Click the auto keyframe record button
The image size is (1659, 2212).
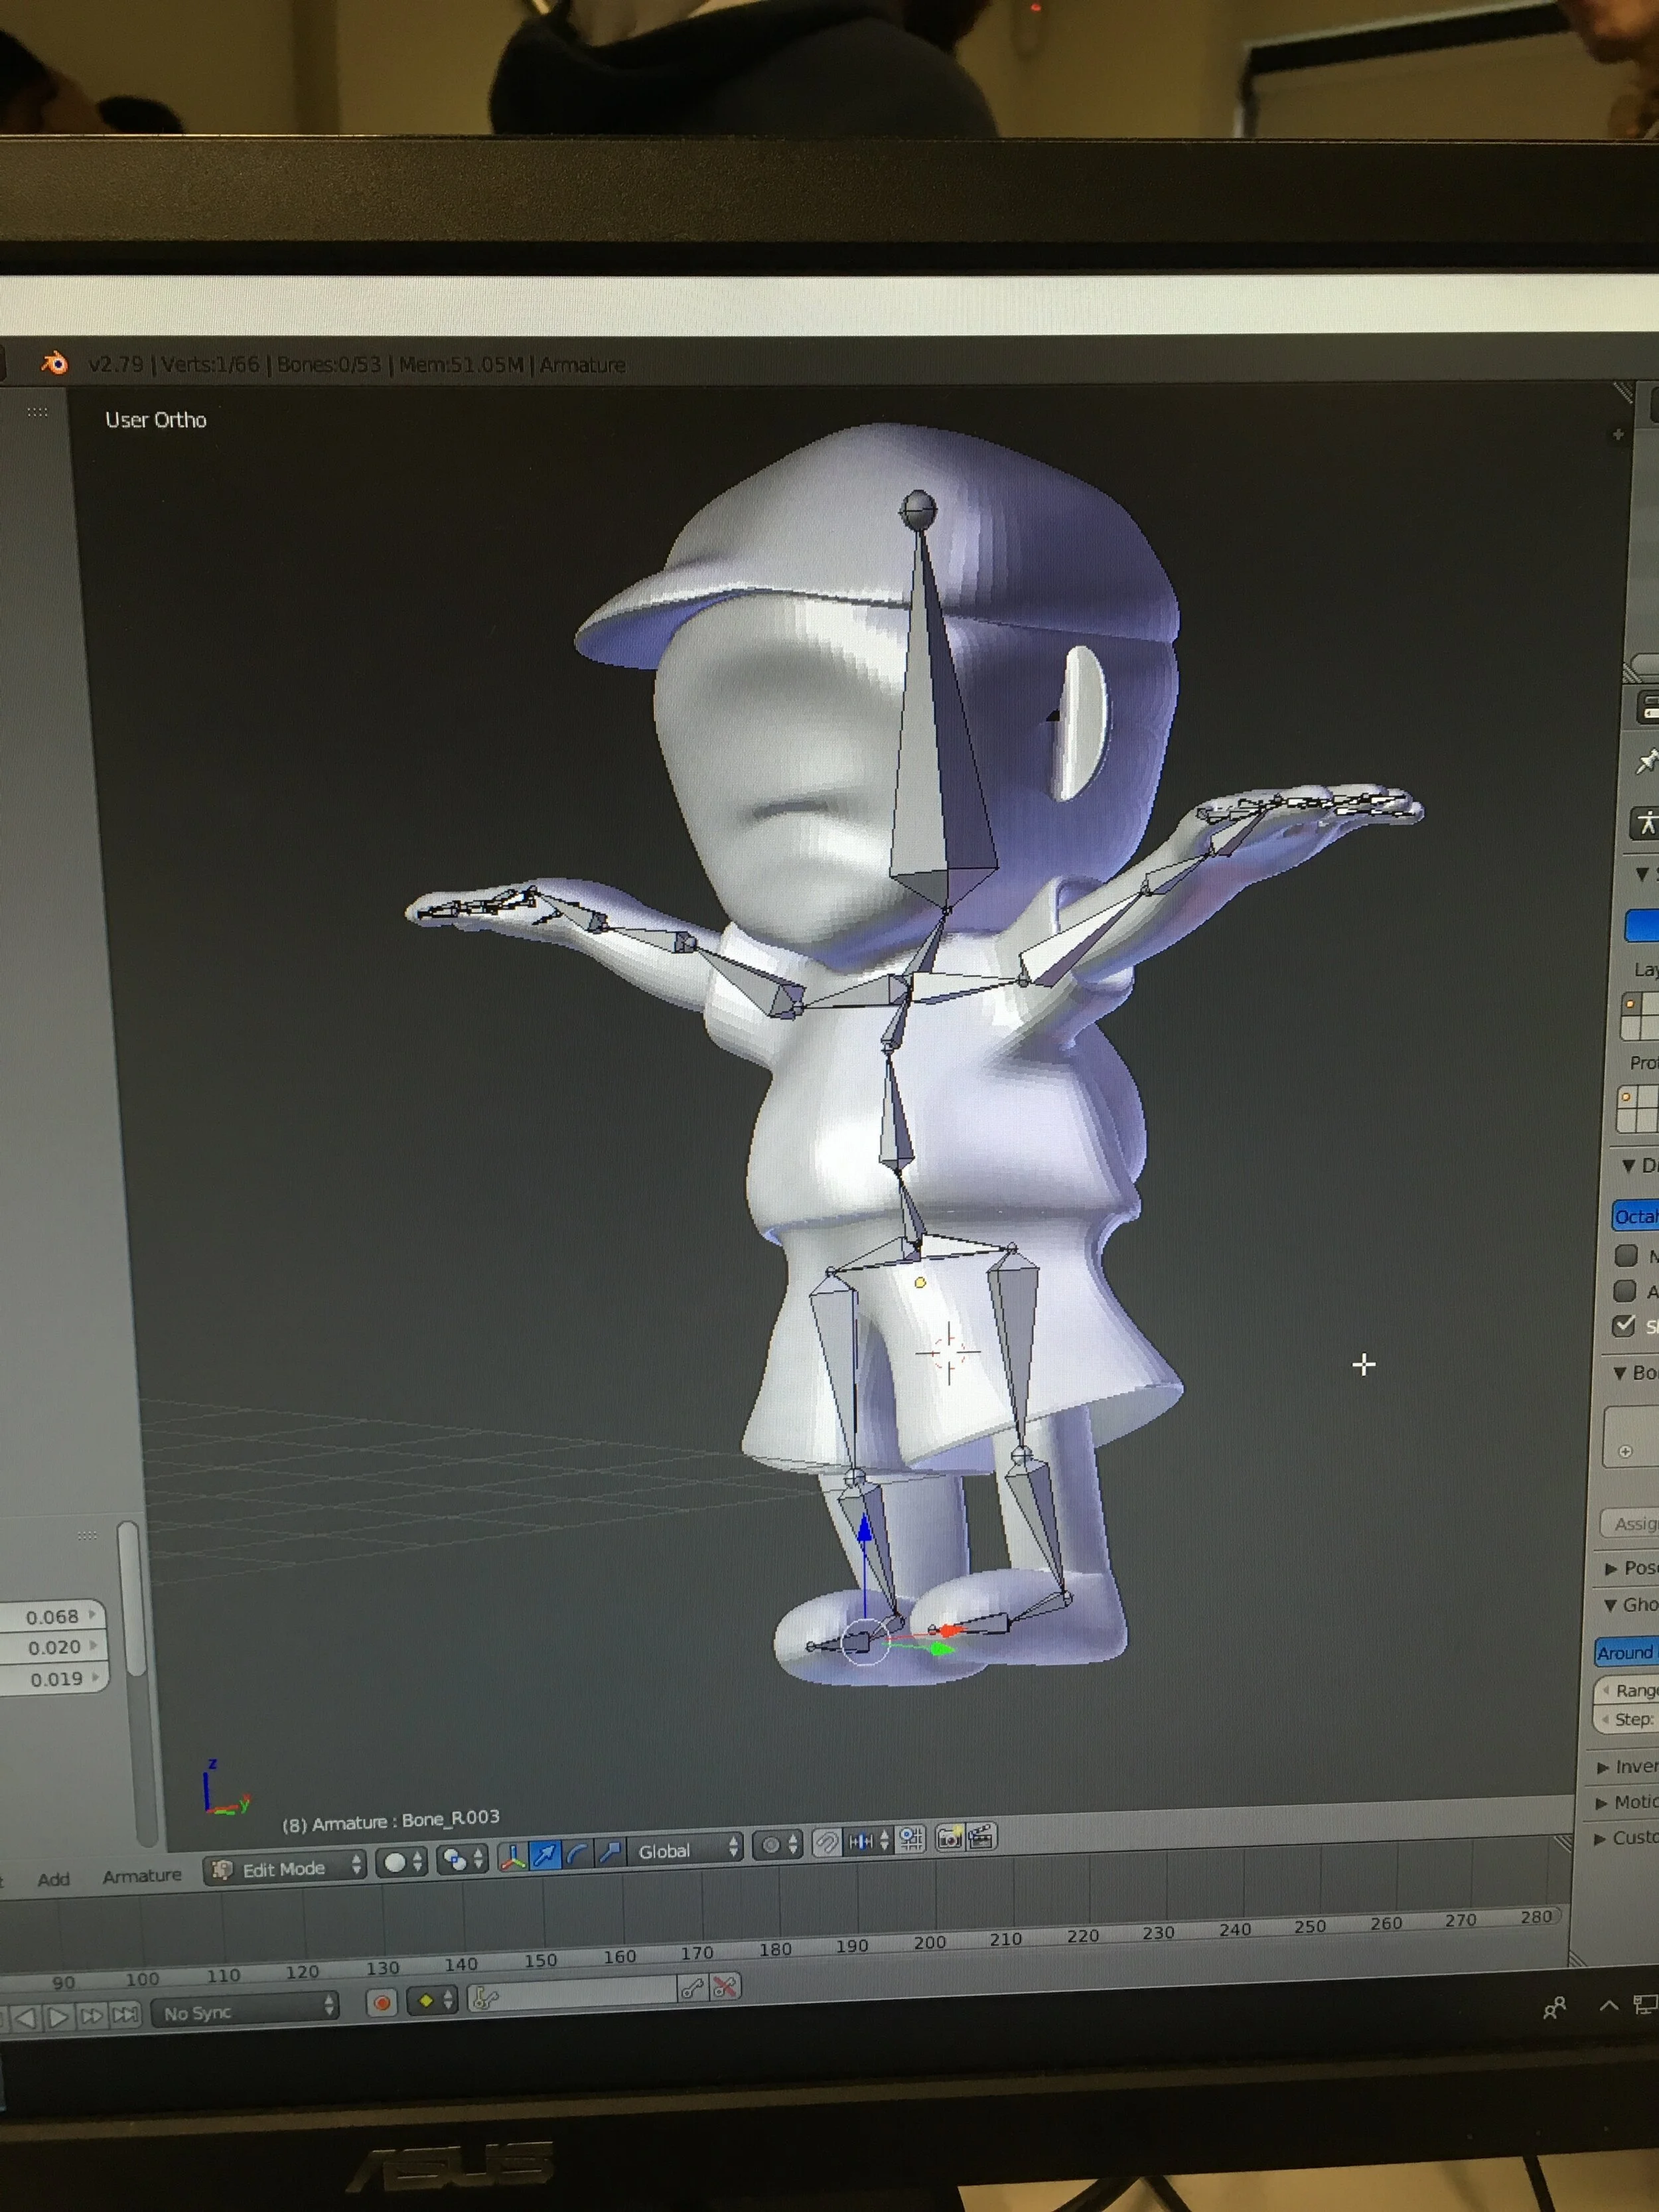pos(382,2002)
